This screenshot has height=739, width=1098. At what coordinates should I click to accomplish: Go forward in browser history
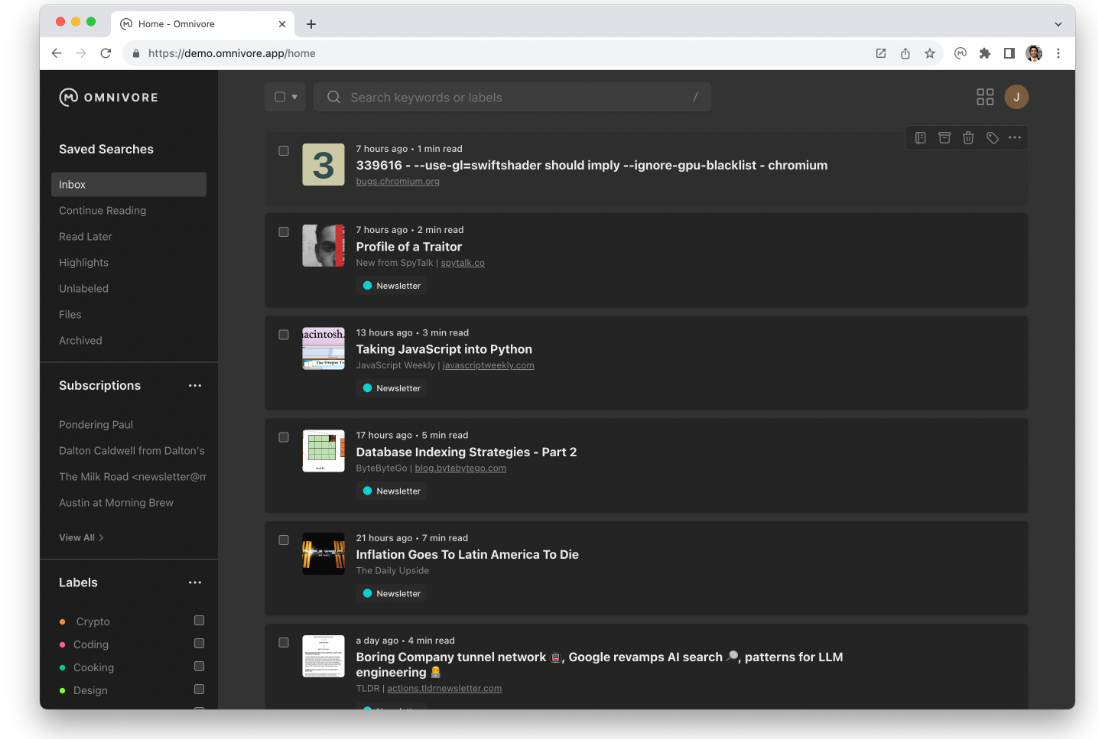coord(81,53)
